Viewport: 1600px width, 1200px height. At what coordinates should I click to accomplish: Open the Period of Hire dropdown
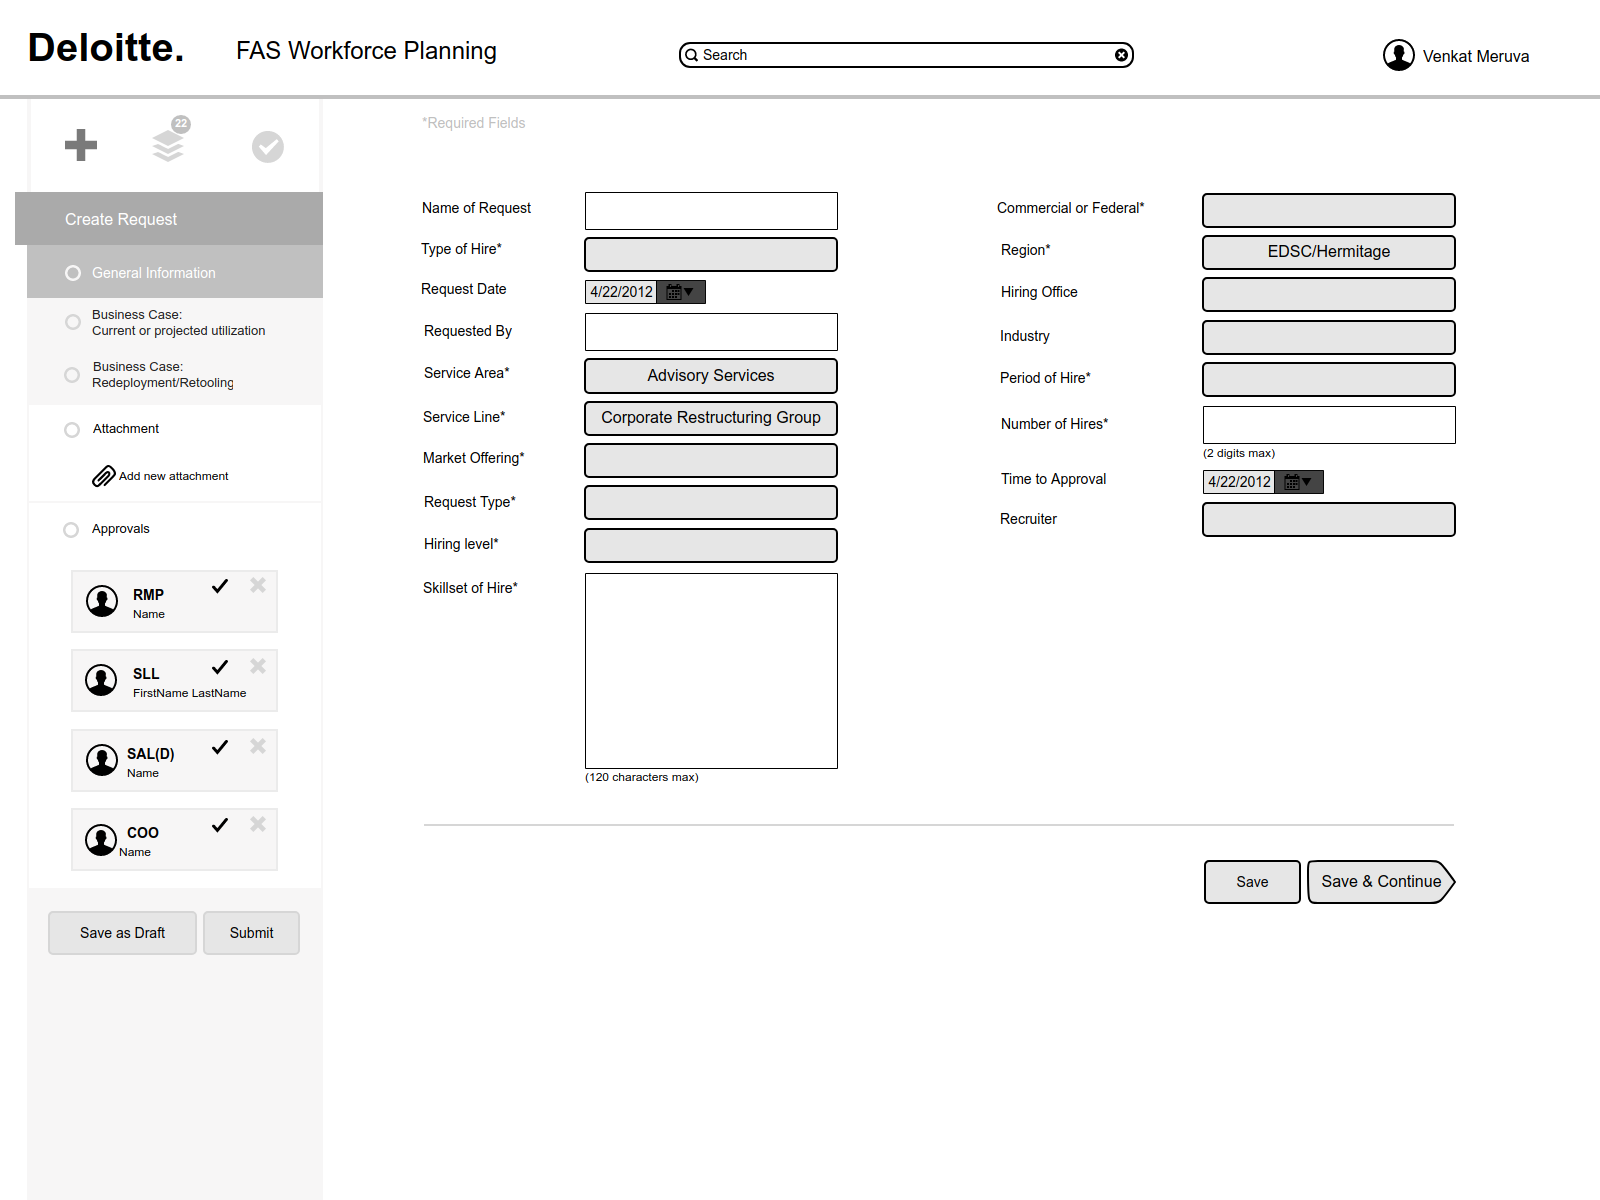1329,379
